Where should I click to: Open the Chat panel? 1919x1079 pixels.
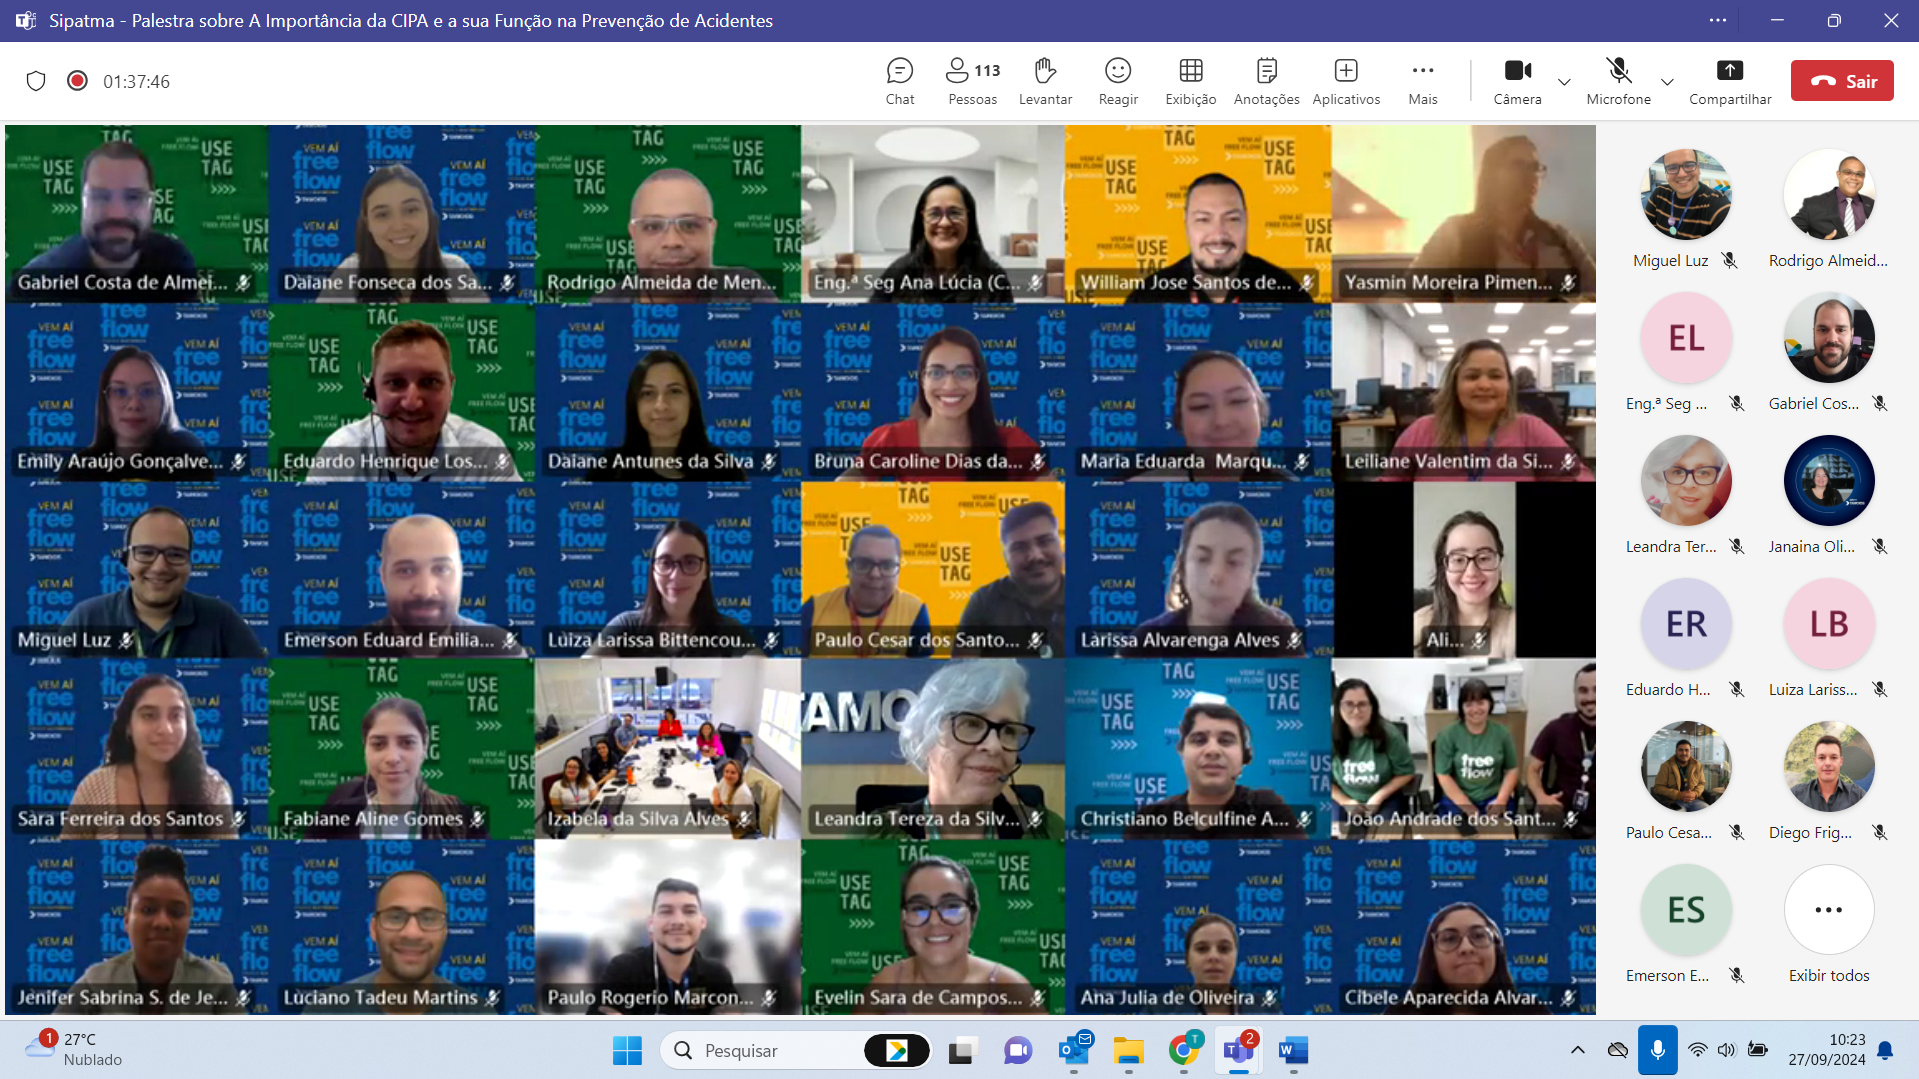[899, 81]
